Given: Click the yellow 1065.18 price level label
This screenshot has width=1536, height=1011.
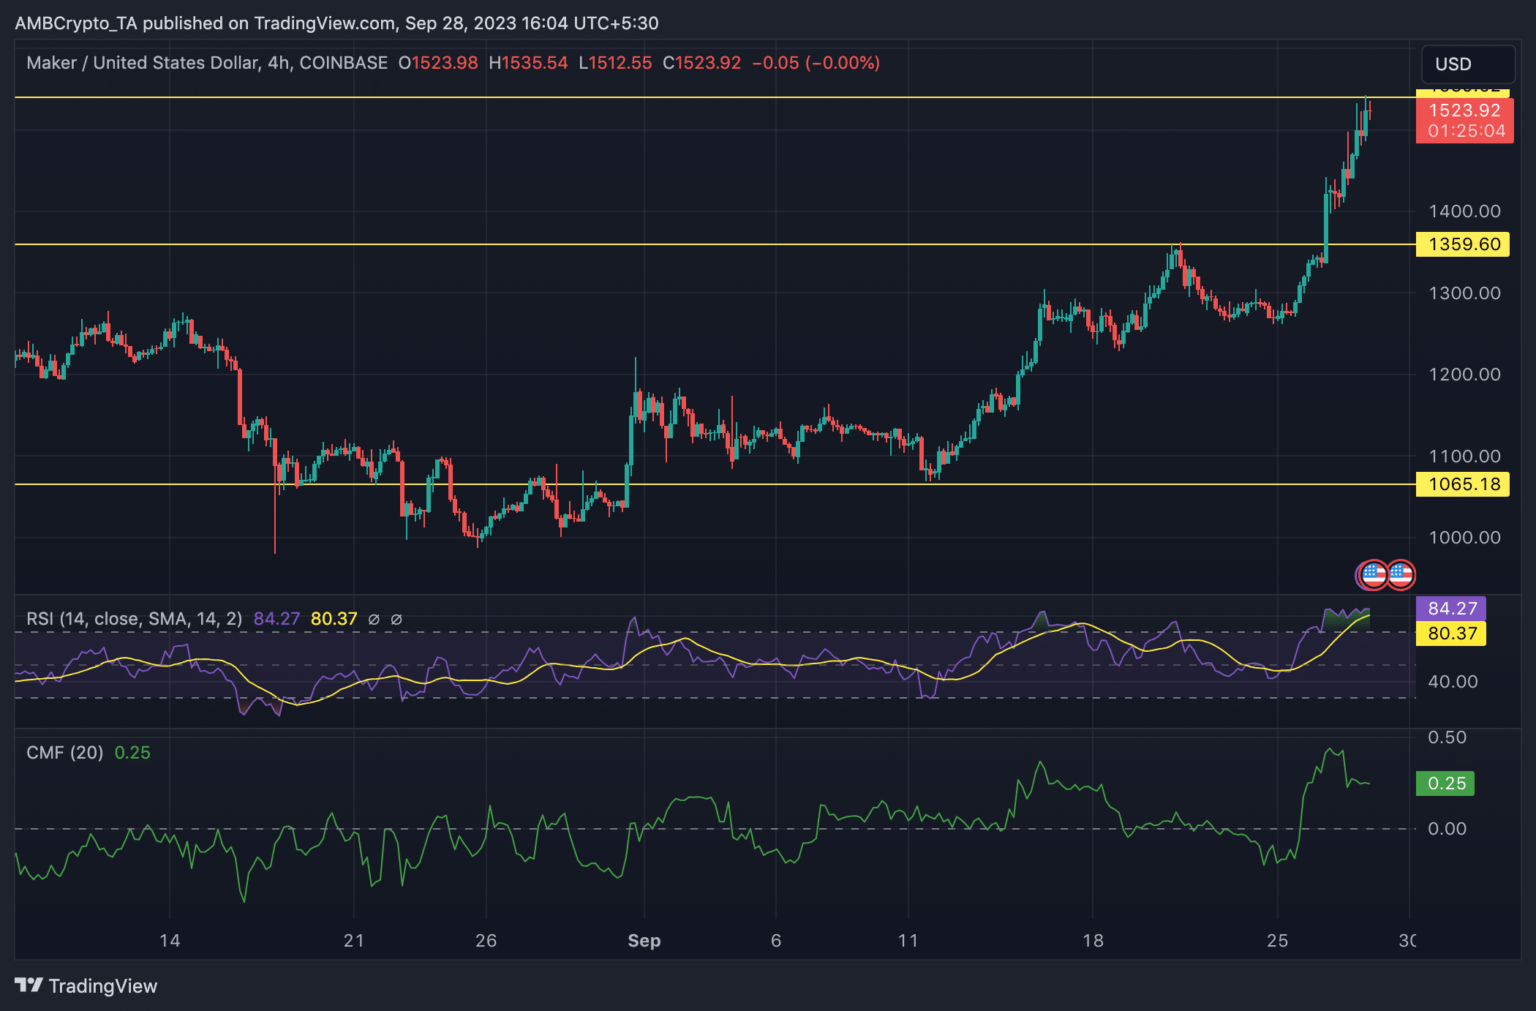Looking at the screenshot, I should coord(1464,484).
